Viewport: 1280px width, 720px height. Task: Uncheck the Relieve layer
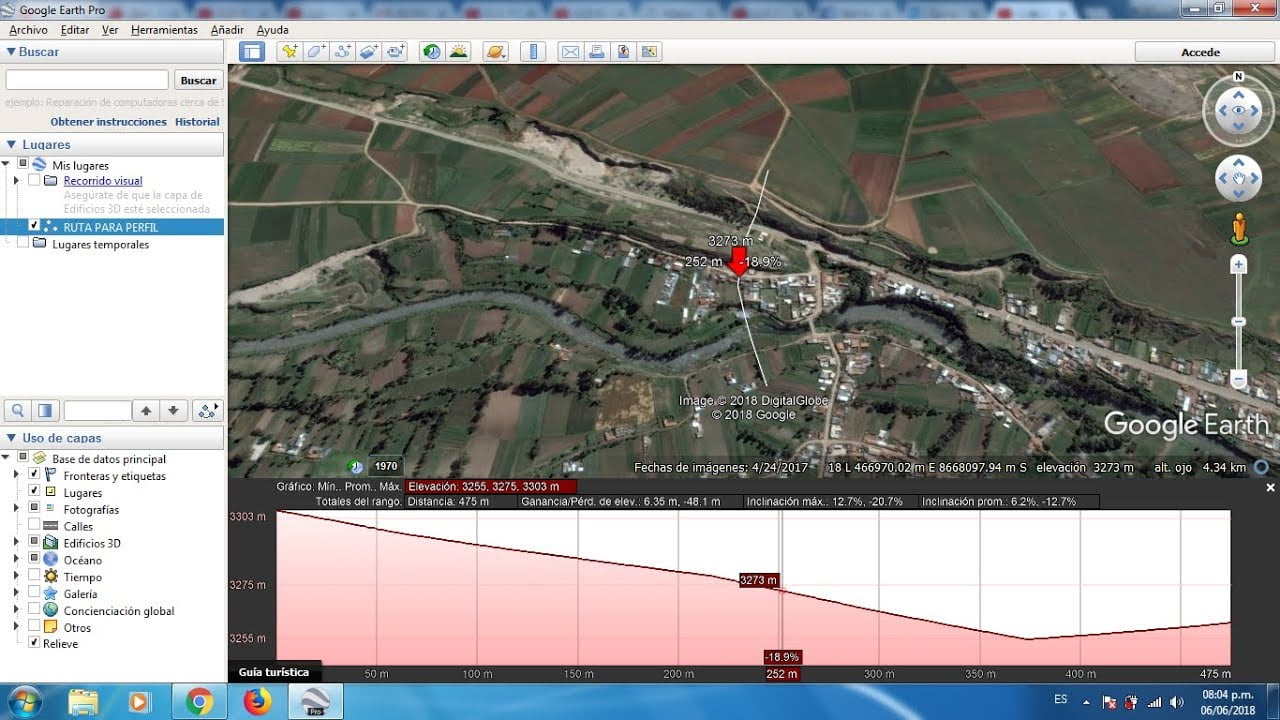pos(35,643)
